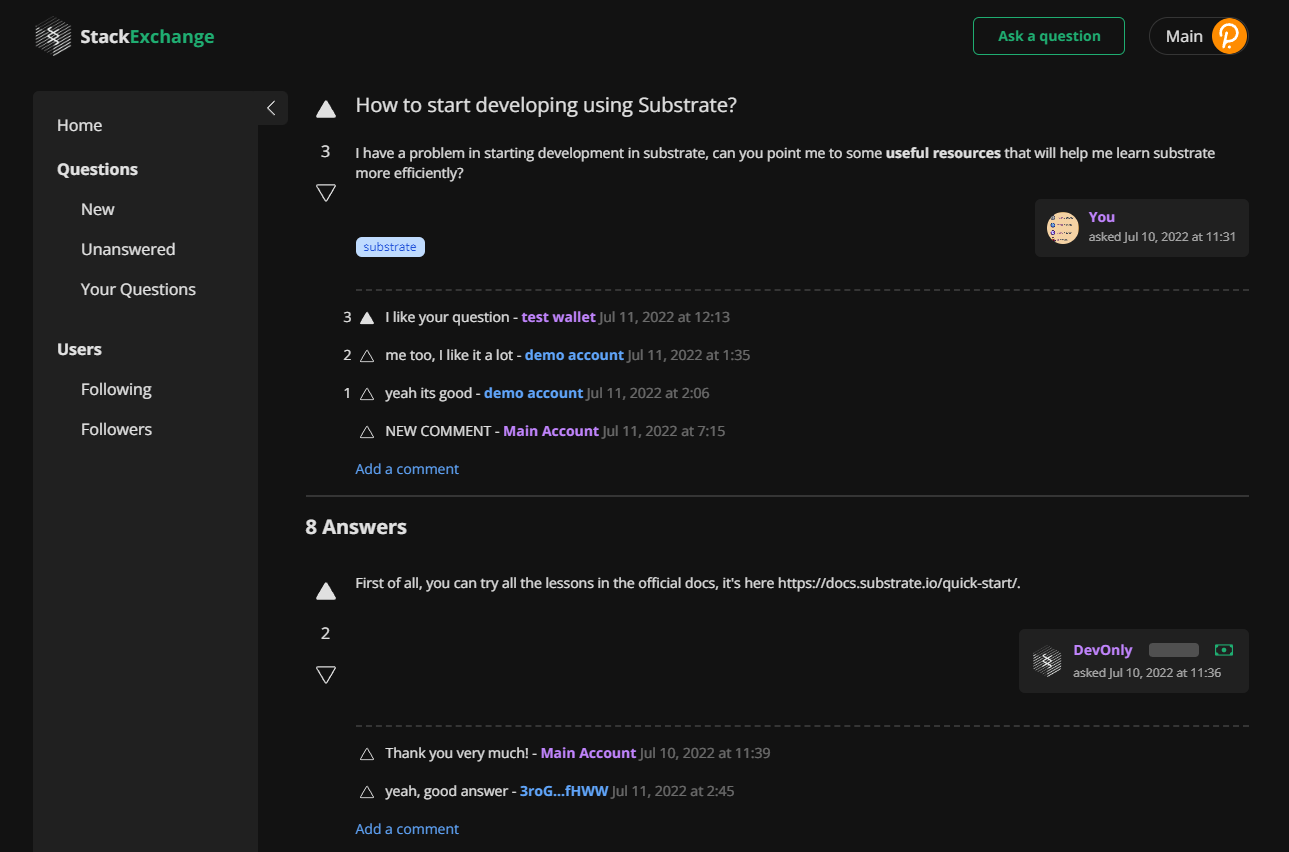Screen dimensions: 1289x852
Task: Downvote the first answer about official docs
Action: (x=326, y=675)
